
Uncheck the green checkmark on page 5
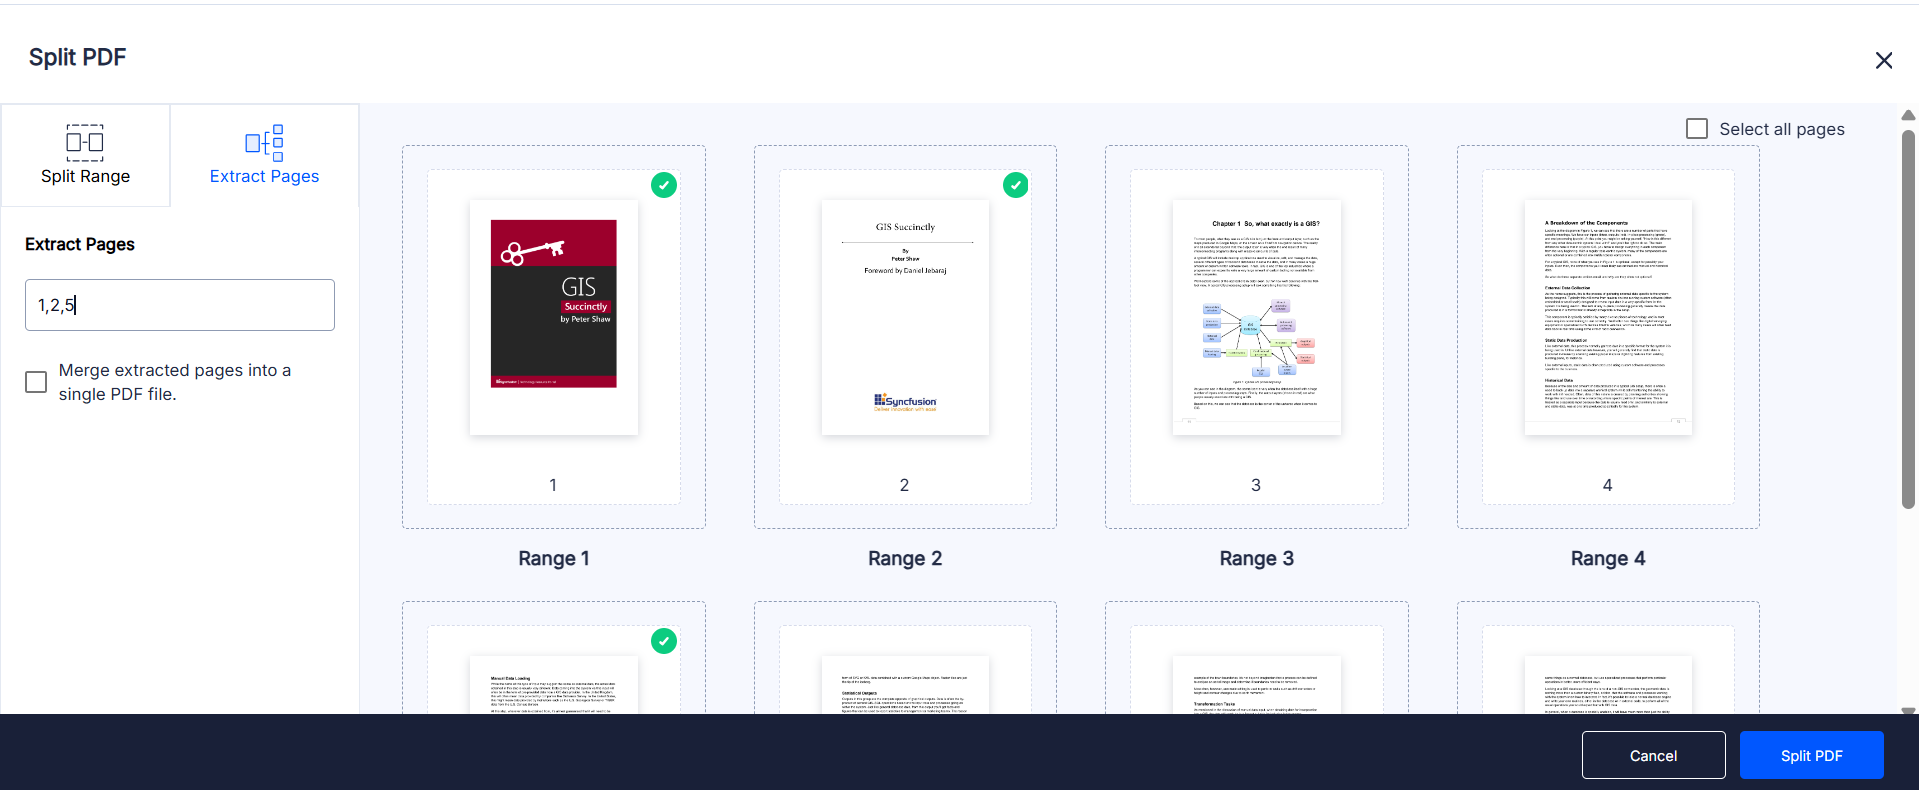point(664,641)
